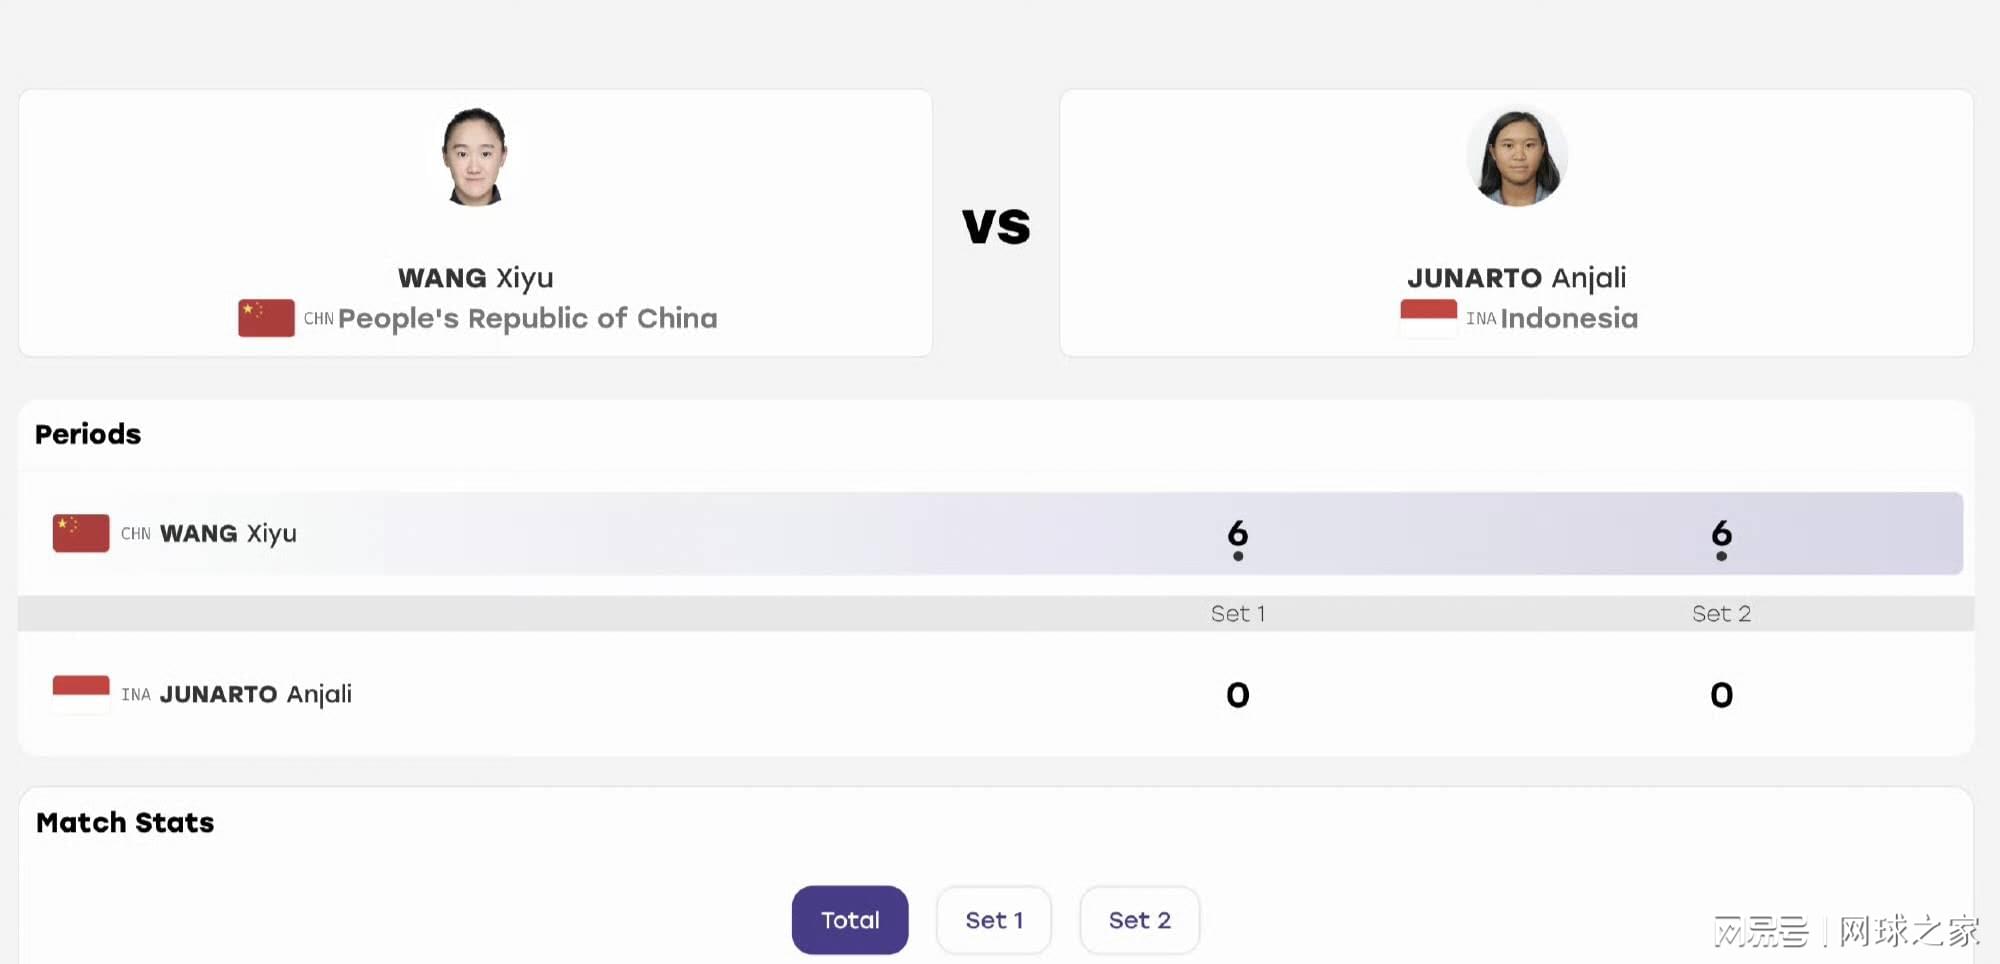Open JUNARTO Anjali's profile photo

pos(1517,157)
